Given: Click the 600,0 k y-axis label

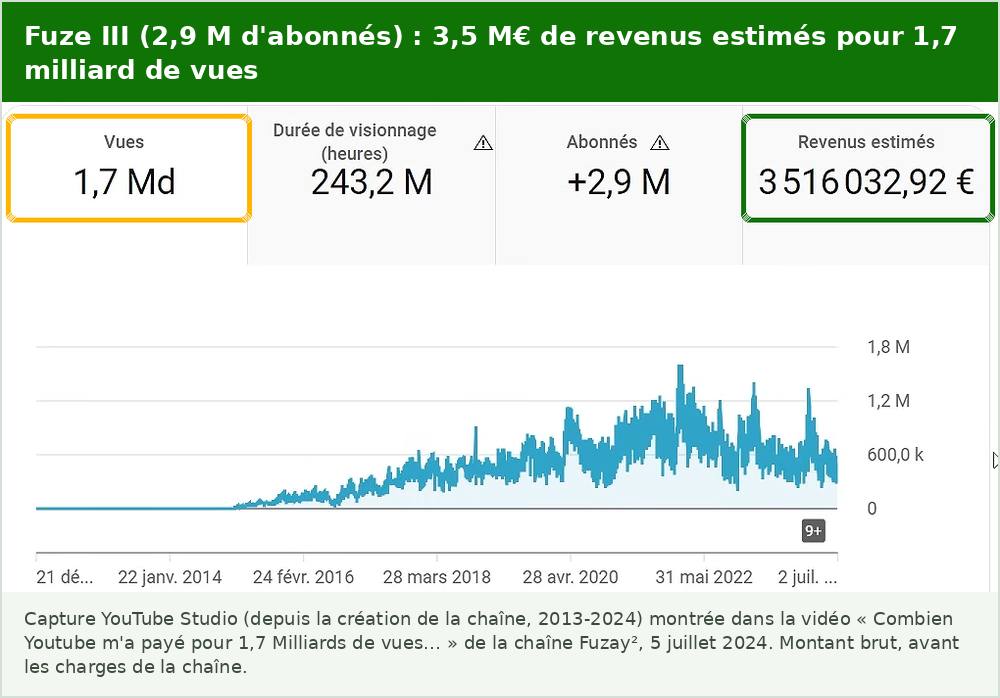Looking at the screenshot, I should [895, 454].
